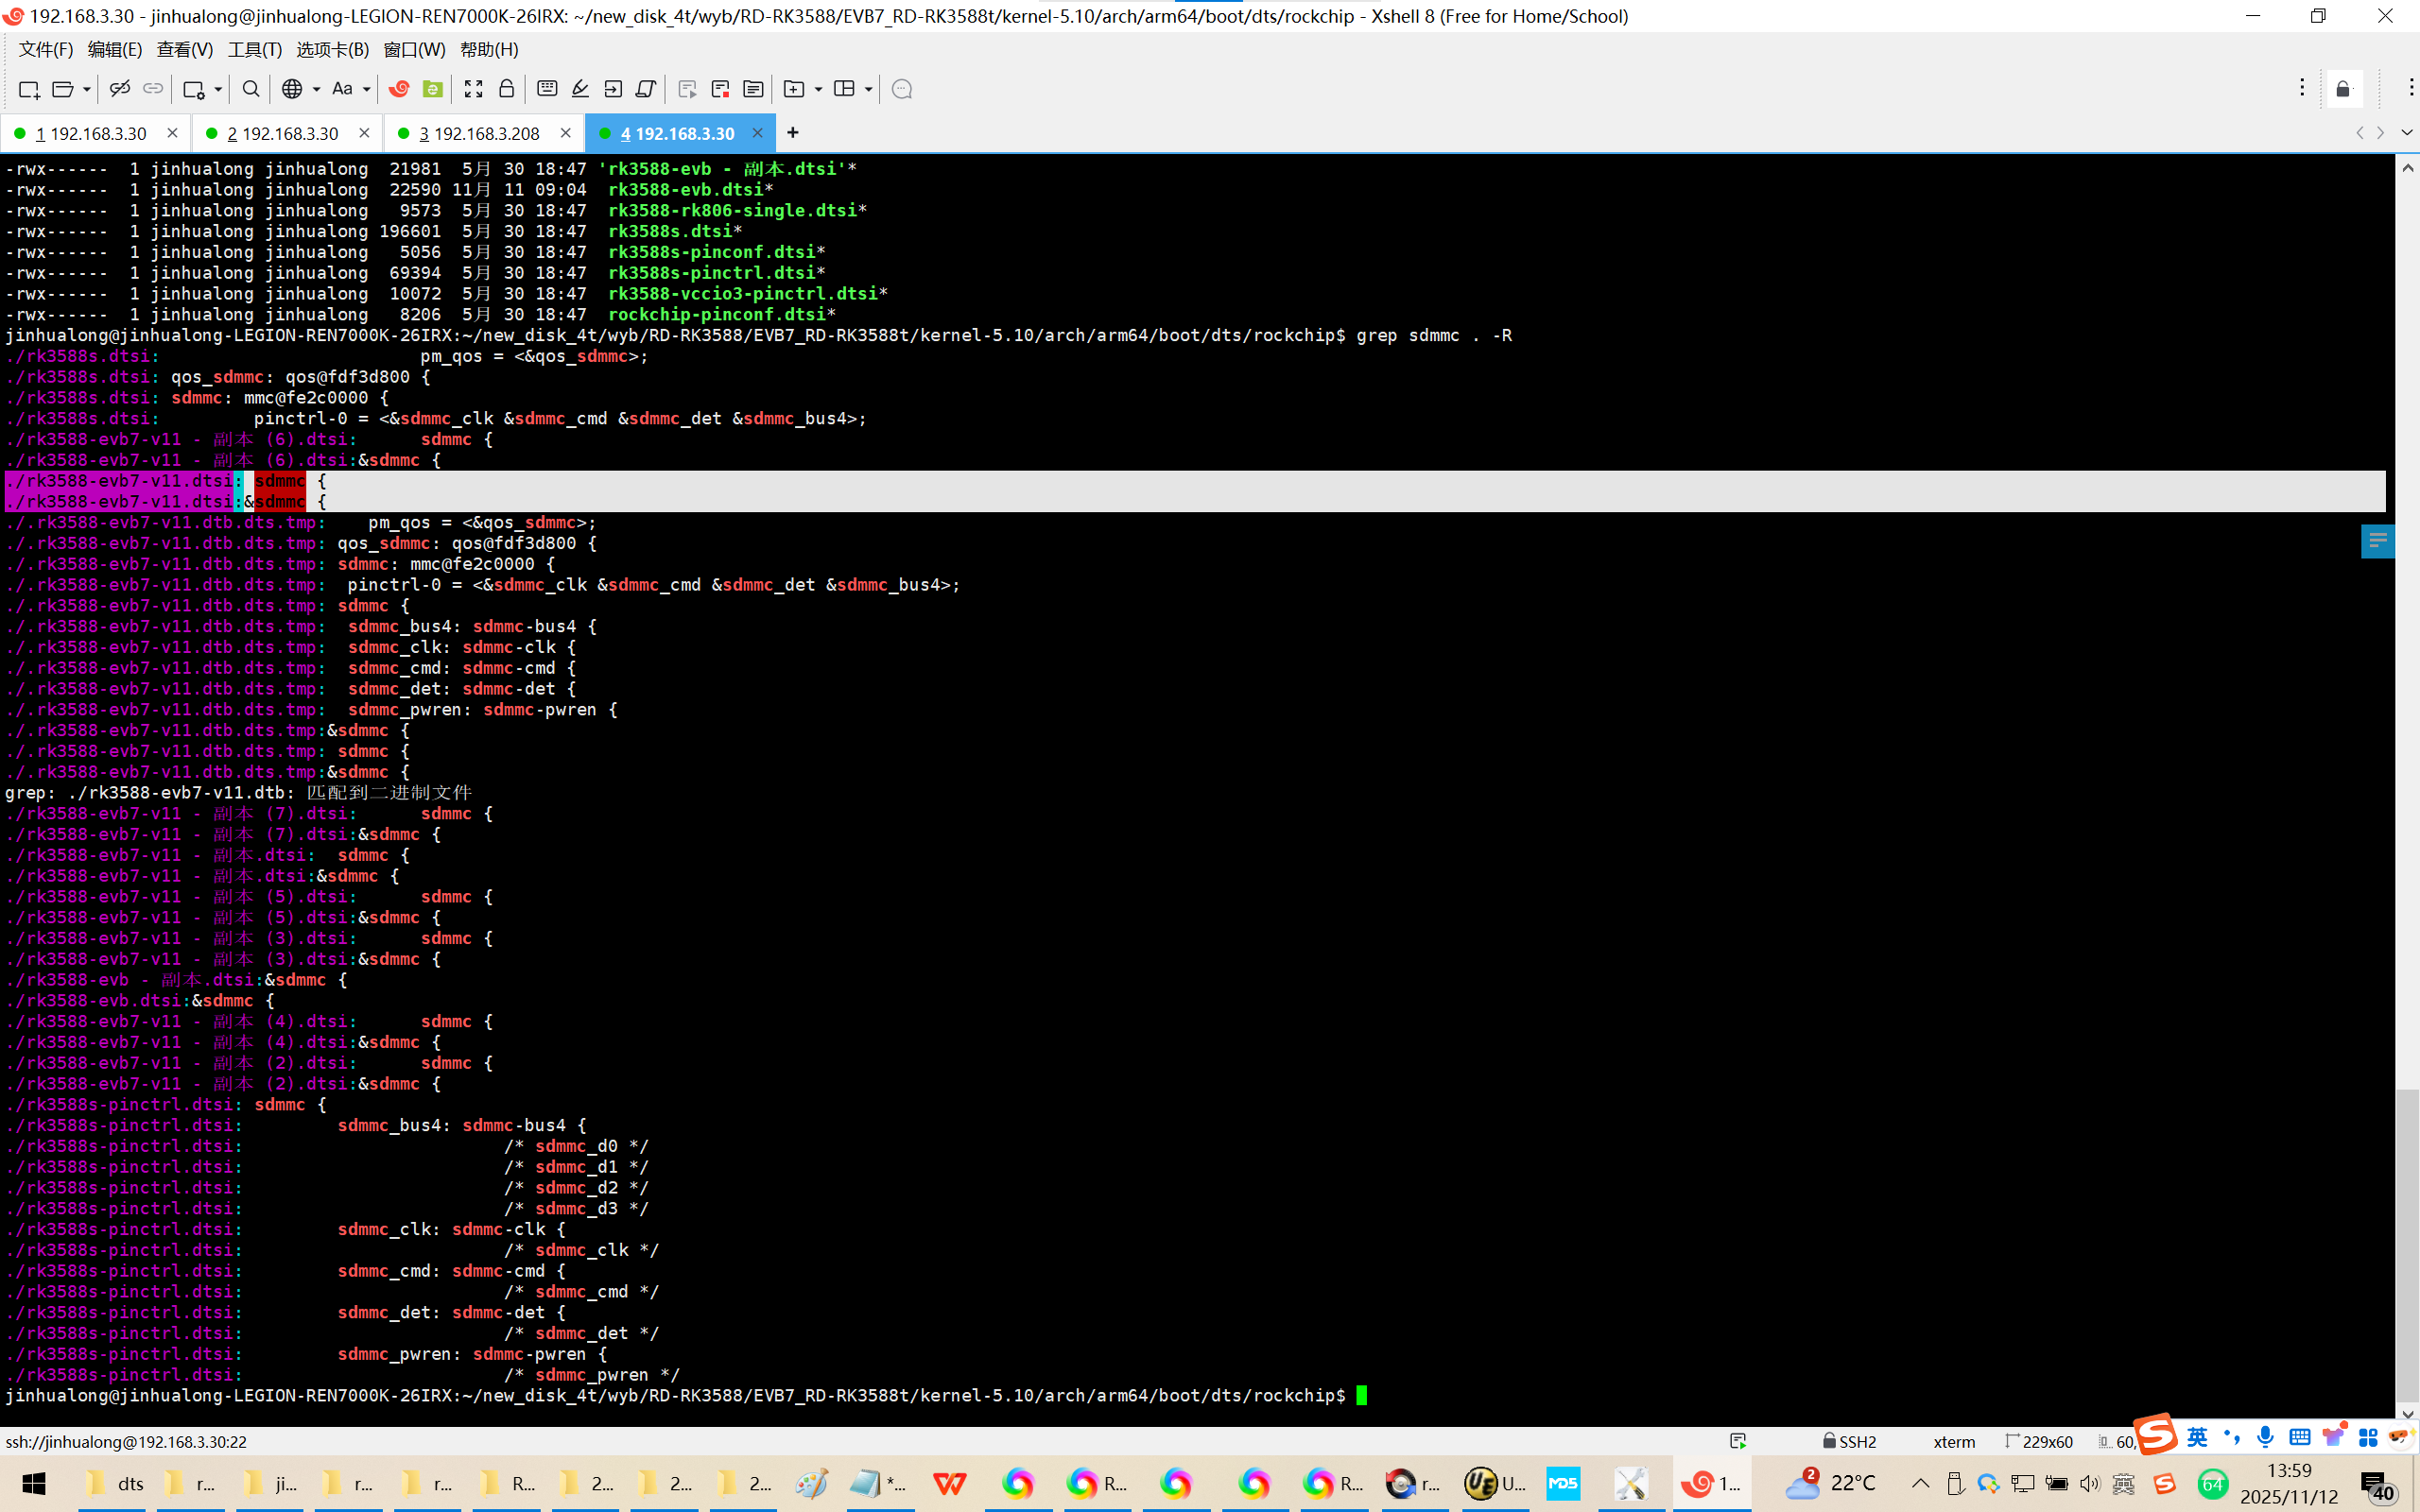Screen dimensions: 2420x1512
Task: Click the Find magnifier icon
Action: [251, 89]
